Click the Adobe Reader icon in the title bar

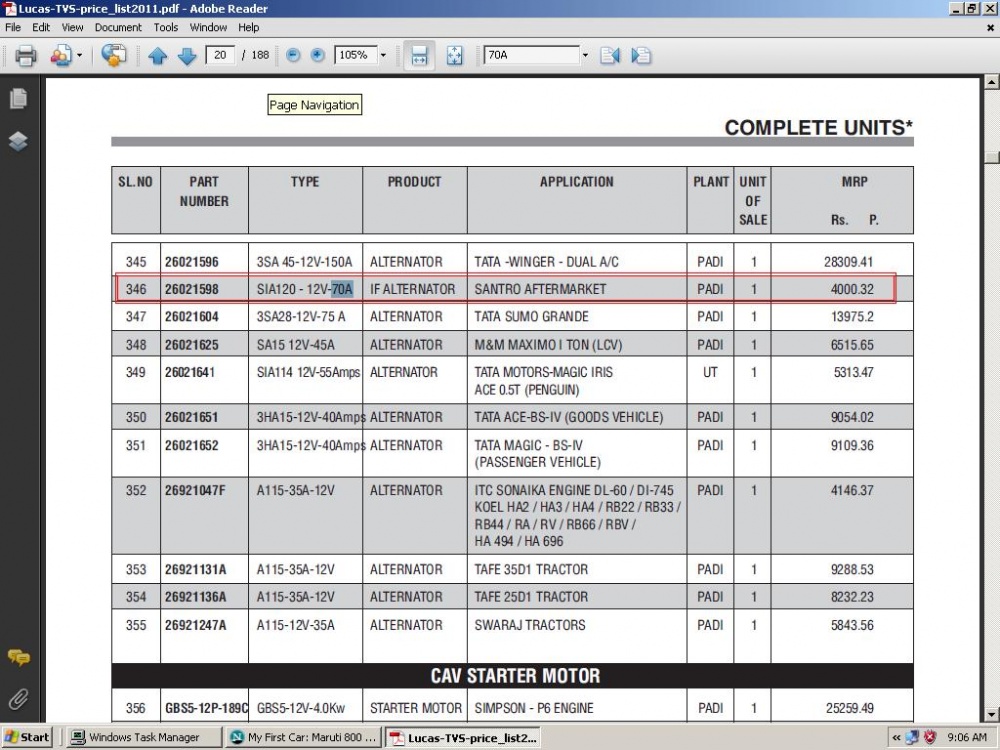pos(9,8)
